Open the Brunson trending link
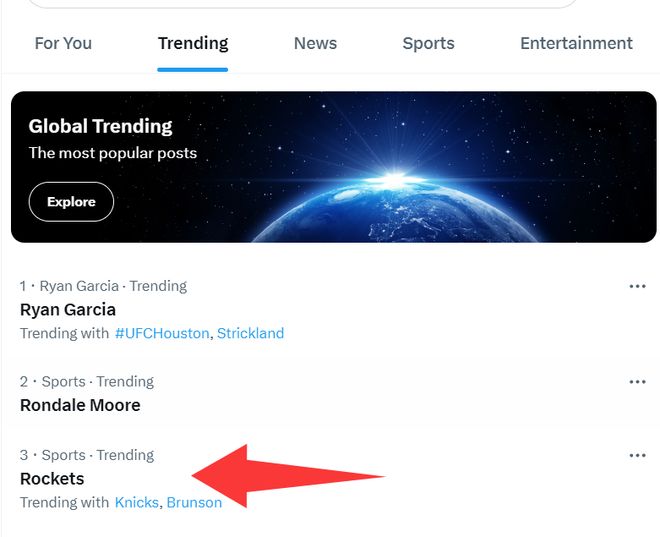This screenshot has height=537, width=660. pyautogui.click(x=194, y=502)
